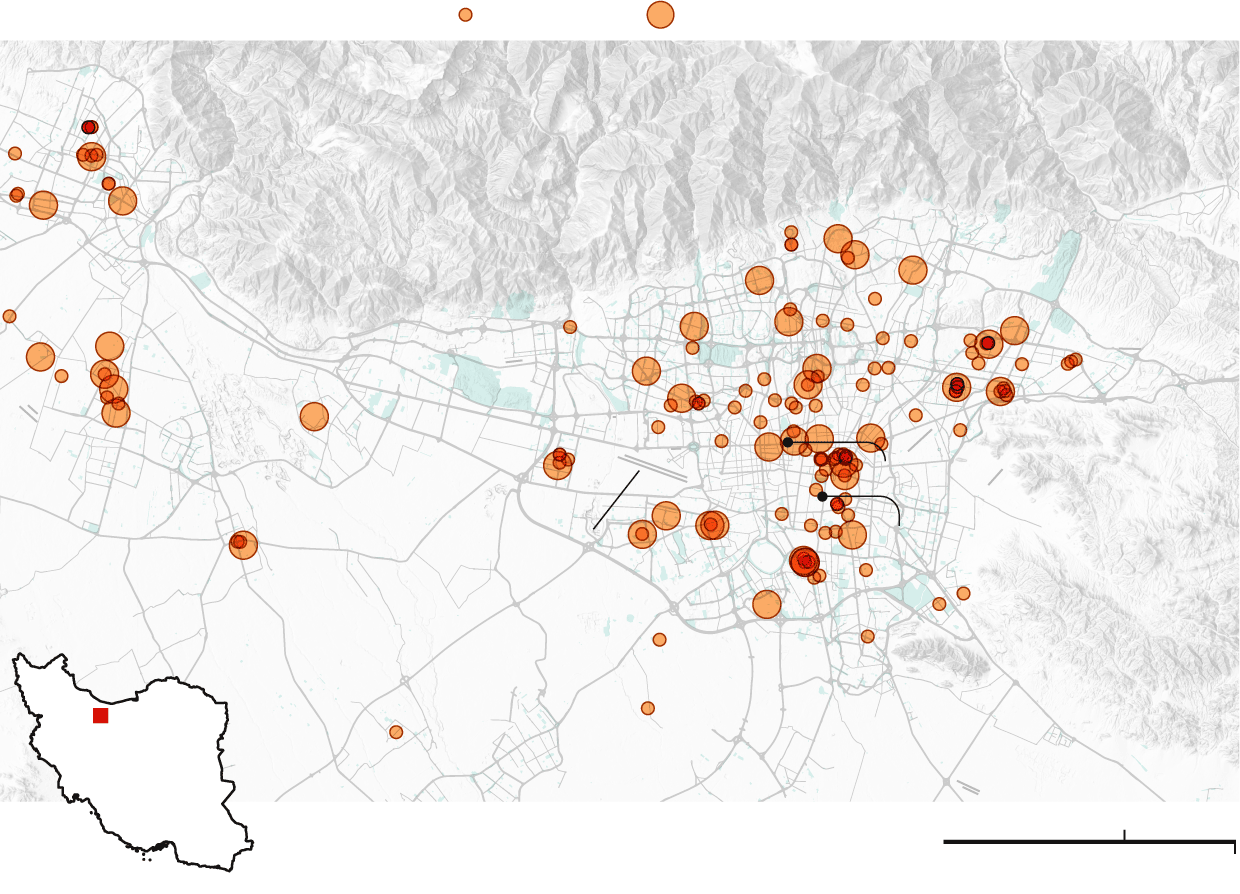Select the lower black dot annotation marker

[x=822, y=496]
